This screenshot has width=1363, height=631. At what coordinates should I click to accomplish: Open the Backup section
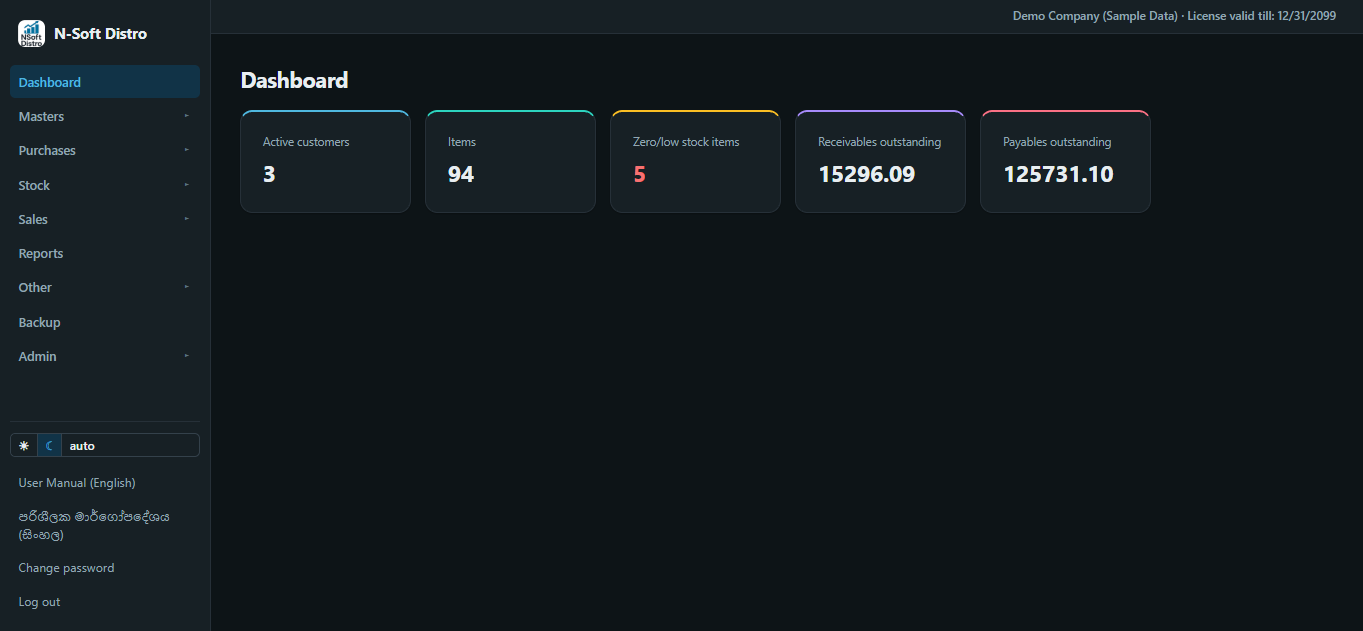(x=105, y=322)
